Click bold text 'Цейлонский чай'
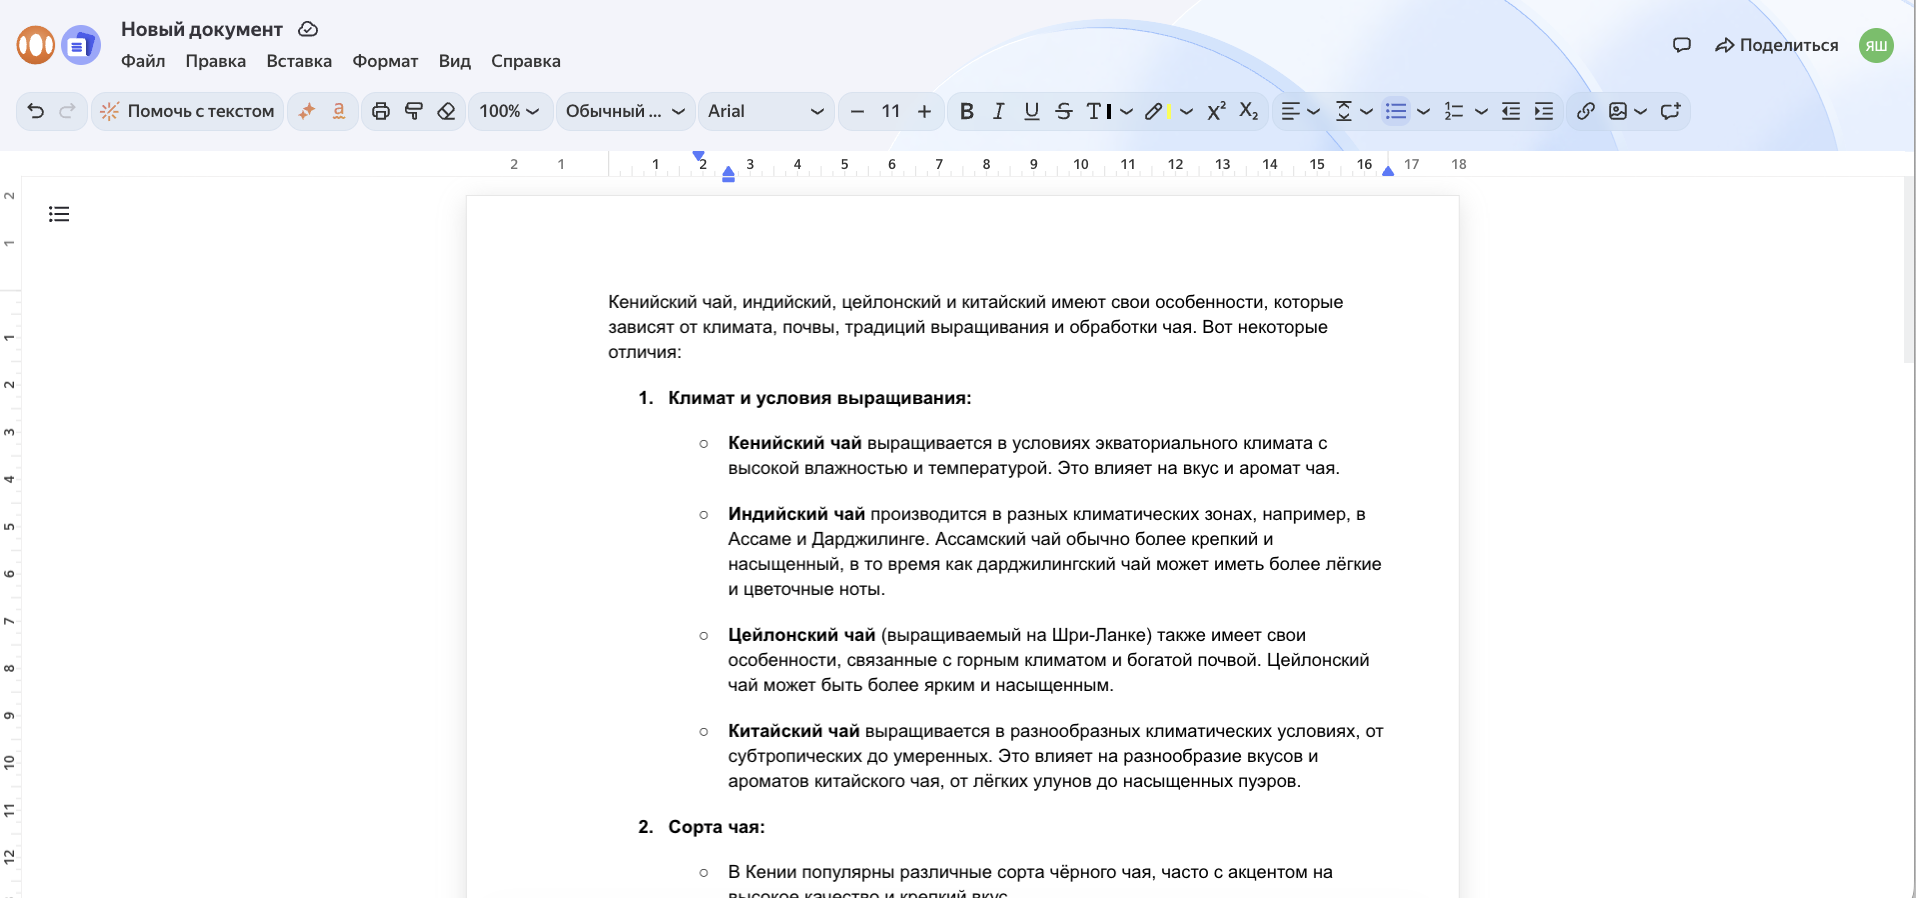The image size is (1916, 898). [x=801, y=635]
